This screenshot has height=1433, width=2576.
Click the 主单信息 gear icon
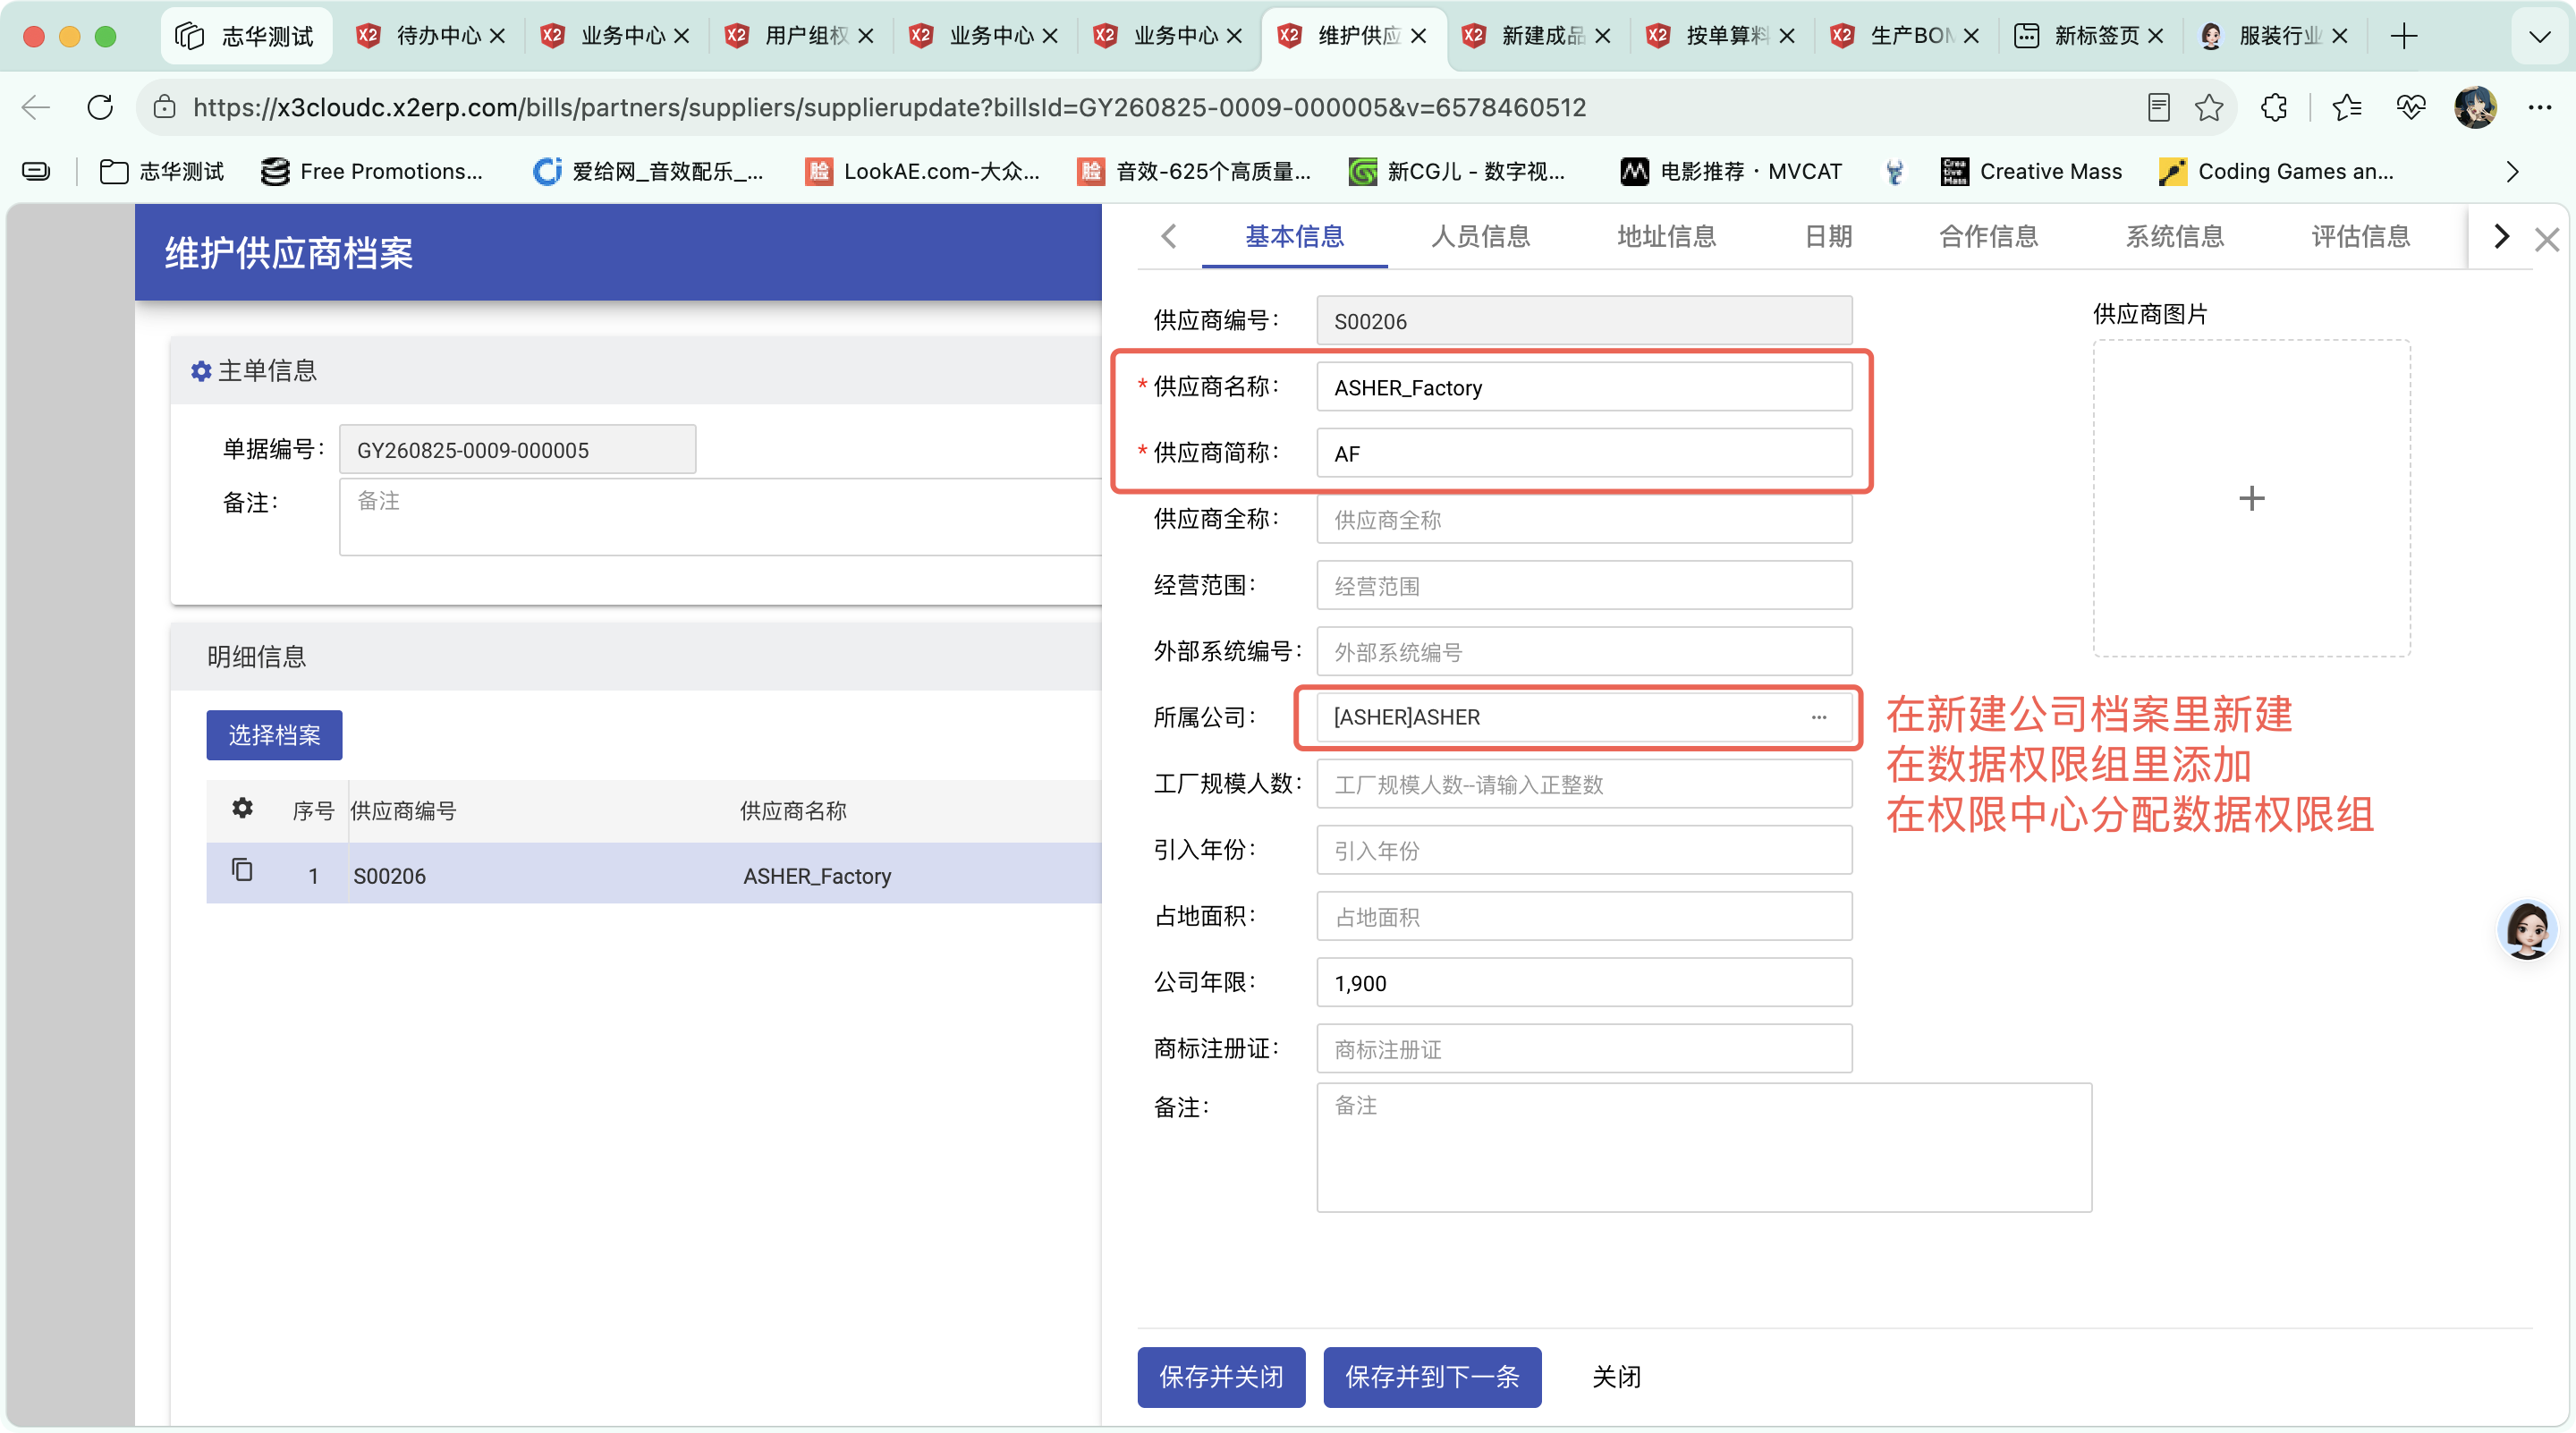click(201, 371)
